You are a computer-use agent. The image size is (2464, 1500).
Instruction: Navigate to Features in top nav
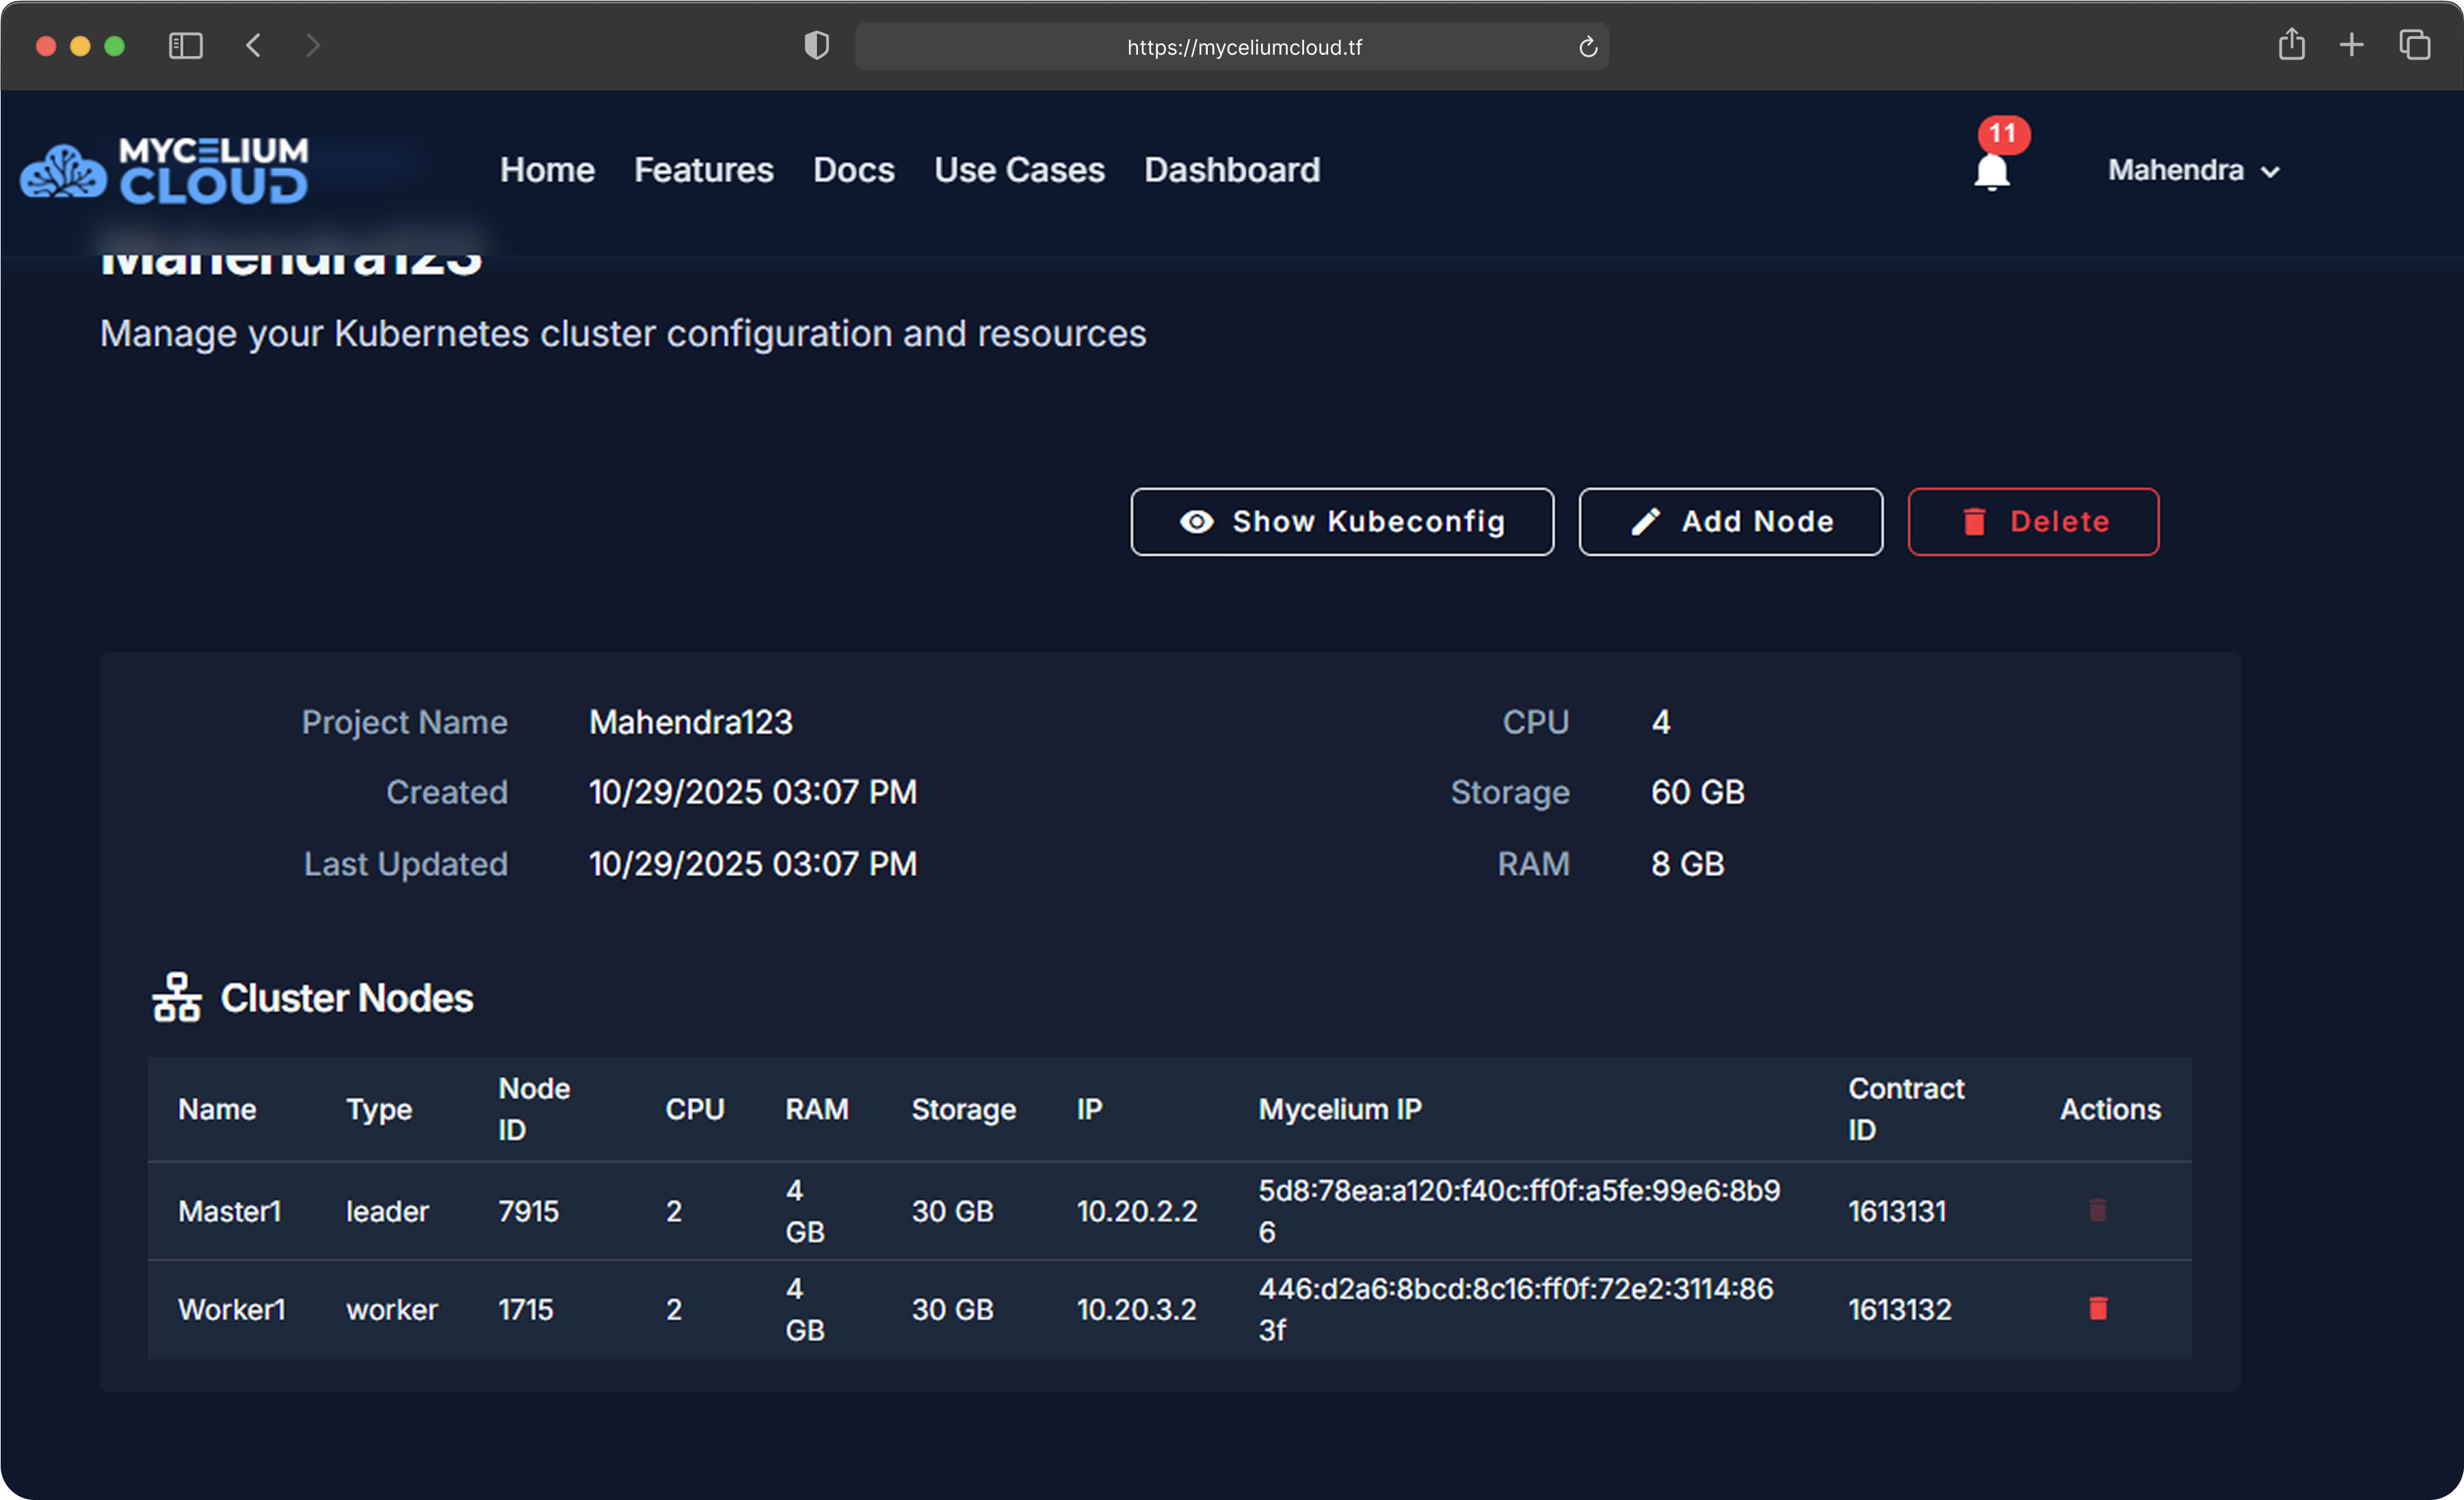[x=703, y=171]
